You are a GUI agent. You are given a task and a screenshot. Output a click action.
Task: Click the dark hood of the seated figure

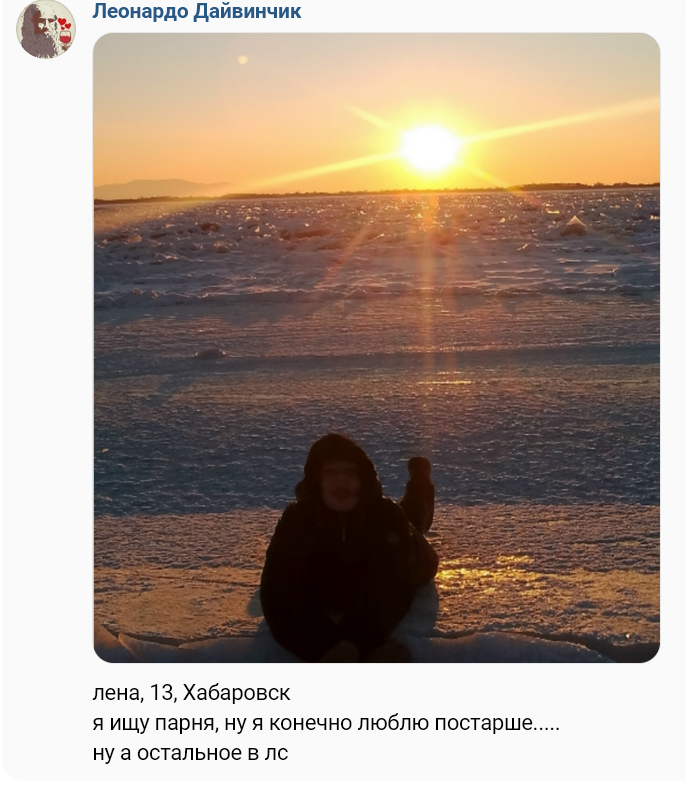pos(339,455)
